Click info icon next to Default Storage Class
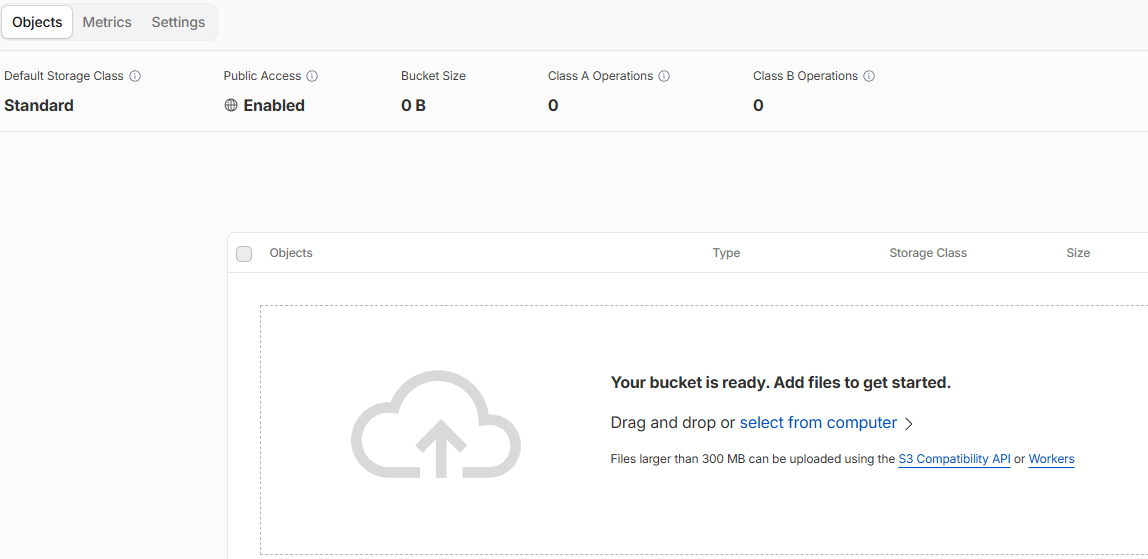The width and height of the screenshot is (1148, 559). [135, 76]
